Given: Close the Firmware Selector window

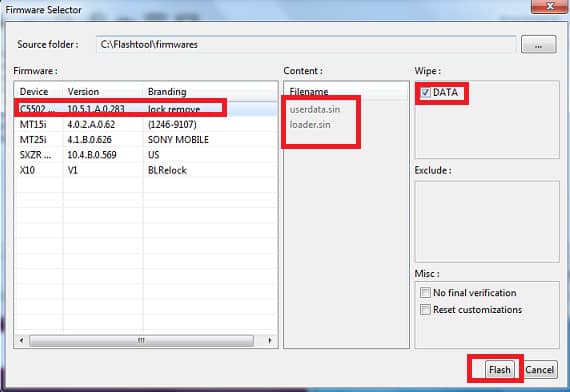Looking at the screenshot, I should tap(550, 6).
